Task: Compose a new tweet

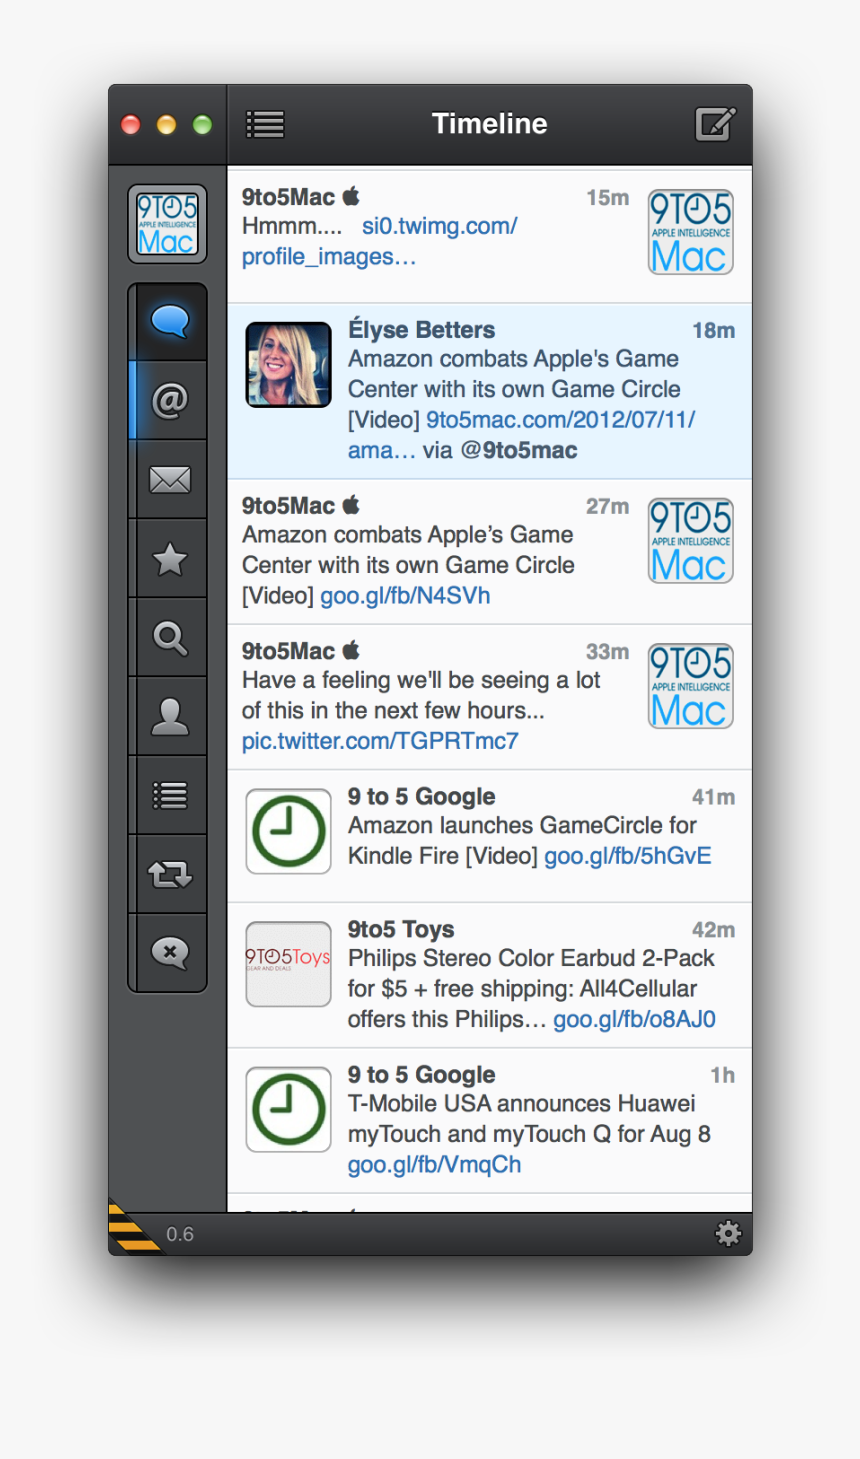Action: 716,124
